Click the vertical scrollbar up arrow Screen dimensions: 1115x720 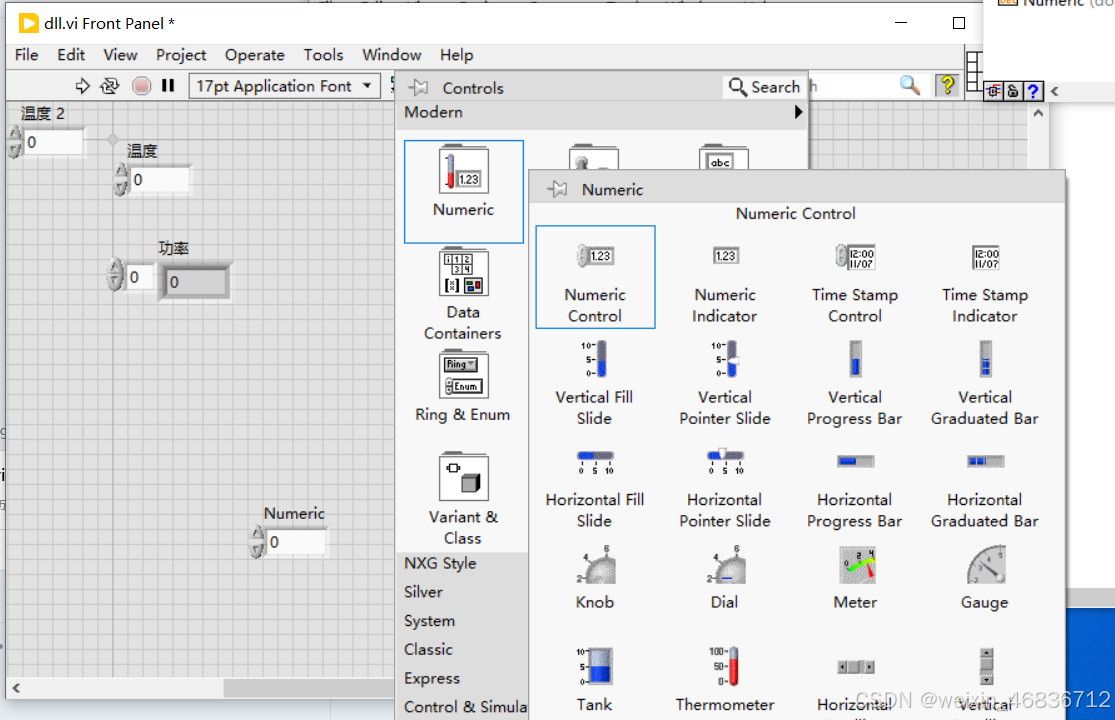pos(1038,113)
